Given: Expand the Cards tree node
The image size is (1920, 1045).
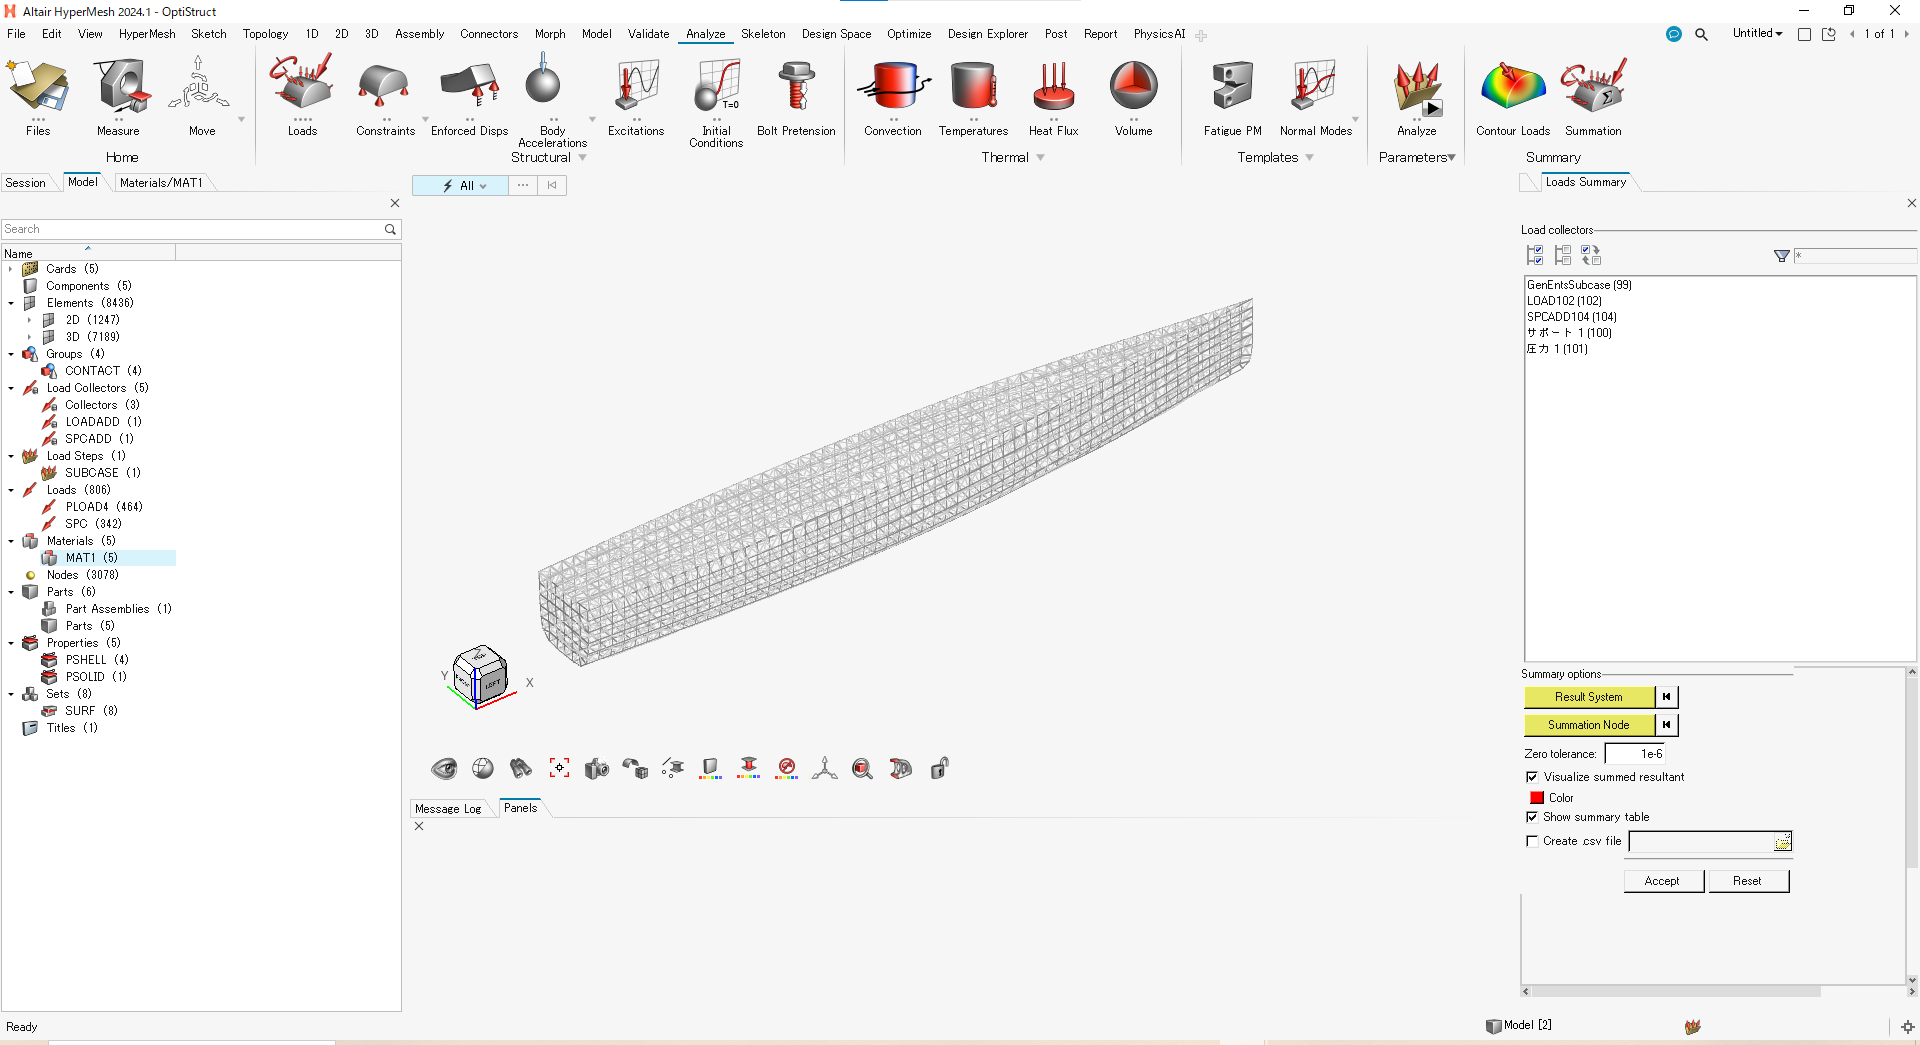Looking at the screenshot, I should point(11,269).
